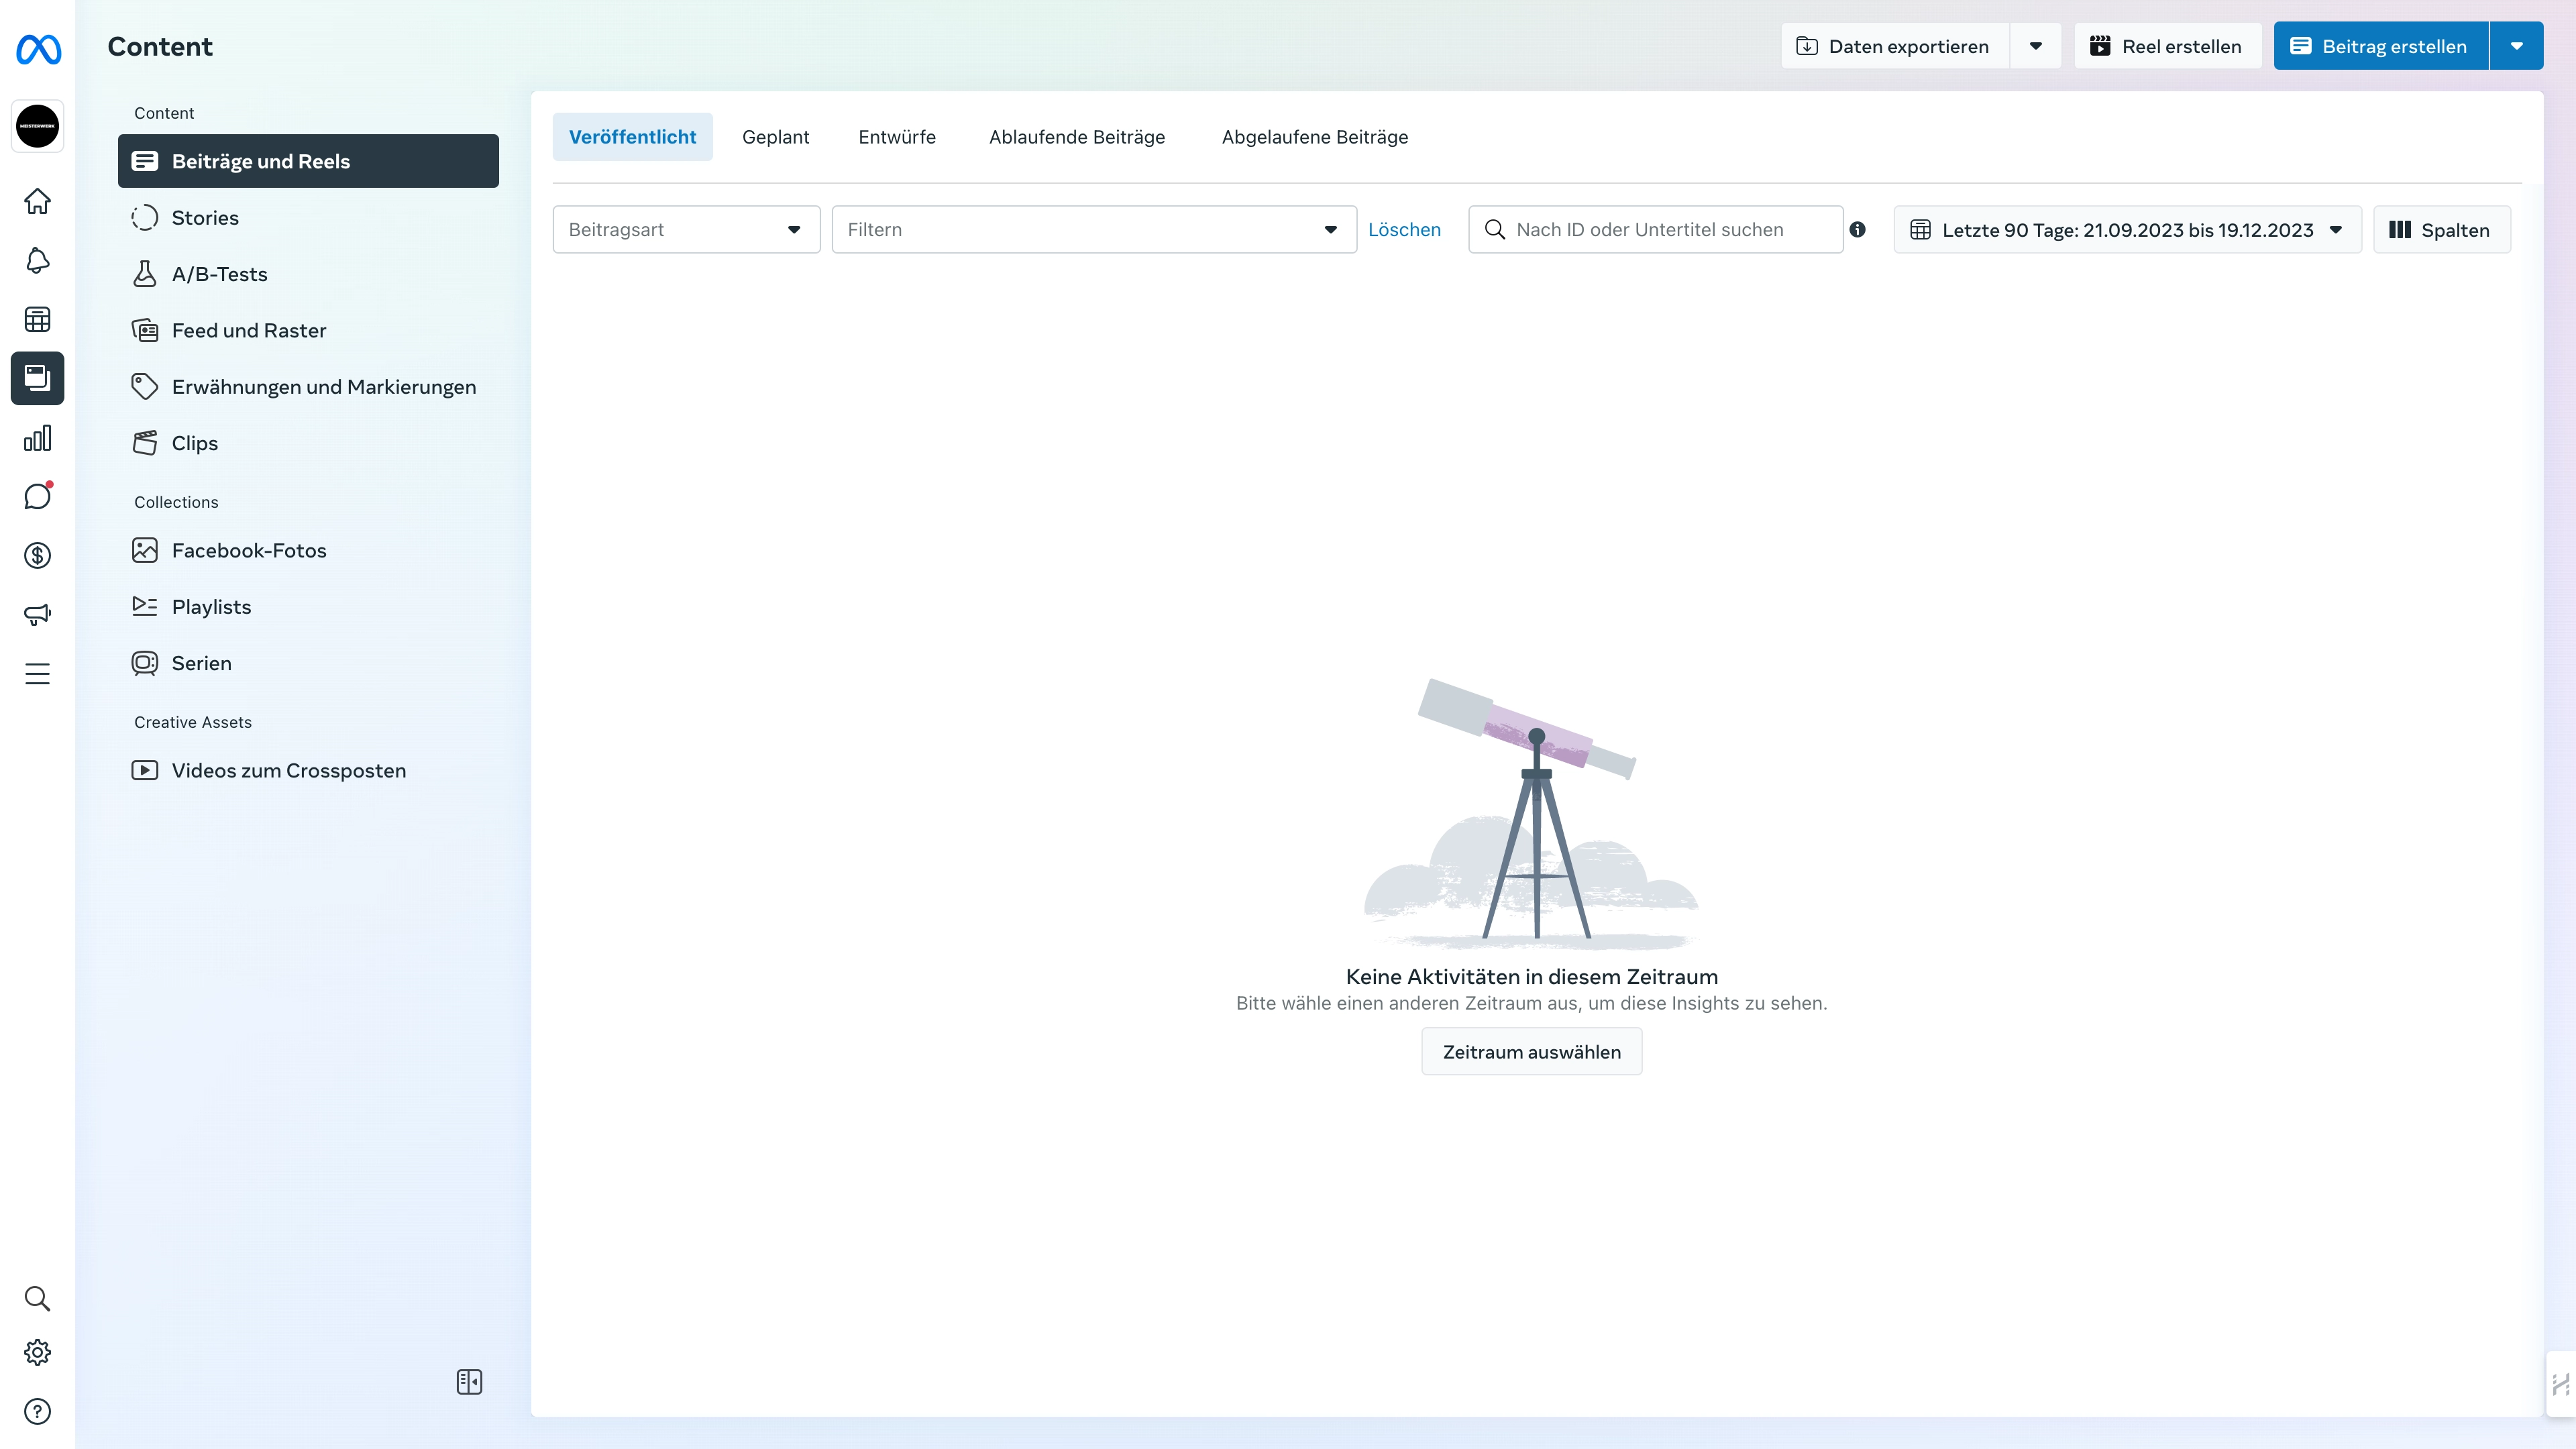Expand Beitrag erstellen dropdown arrow

click(x=2517, y=46)
